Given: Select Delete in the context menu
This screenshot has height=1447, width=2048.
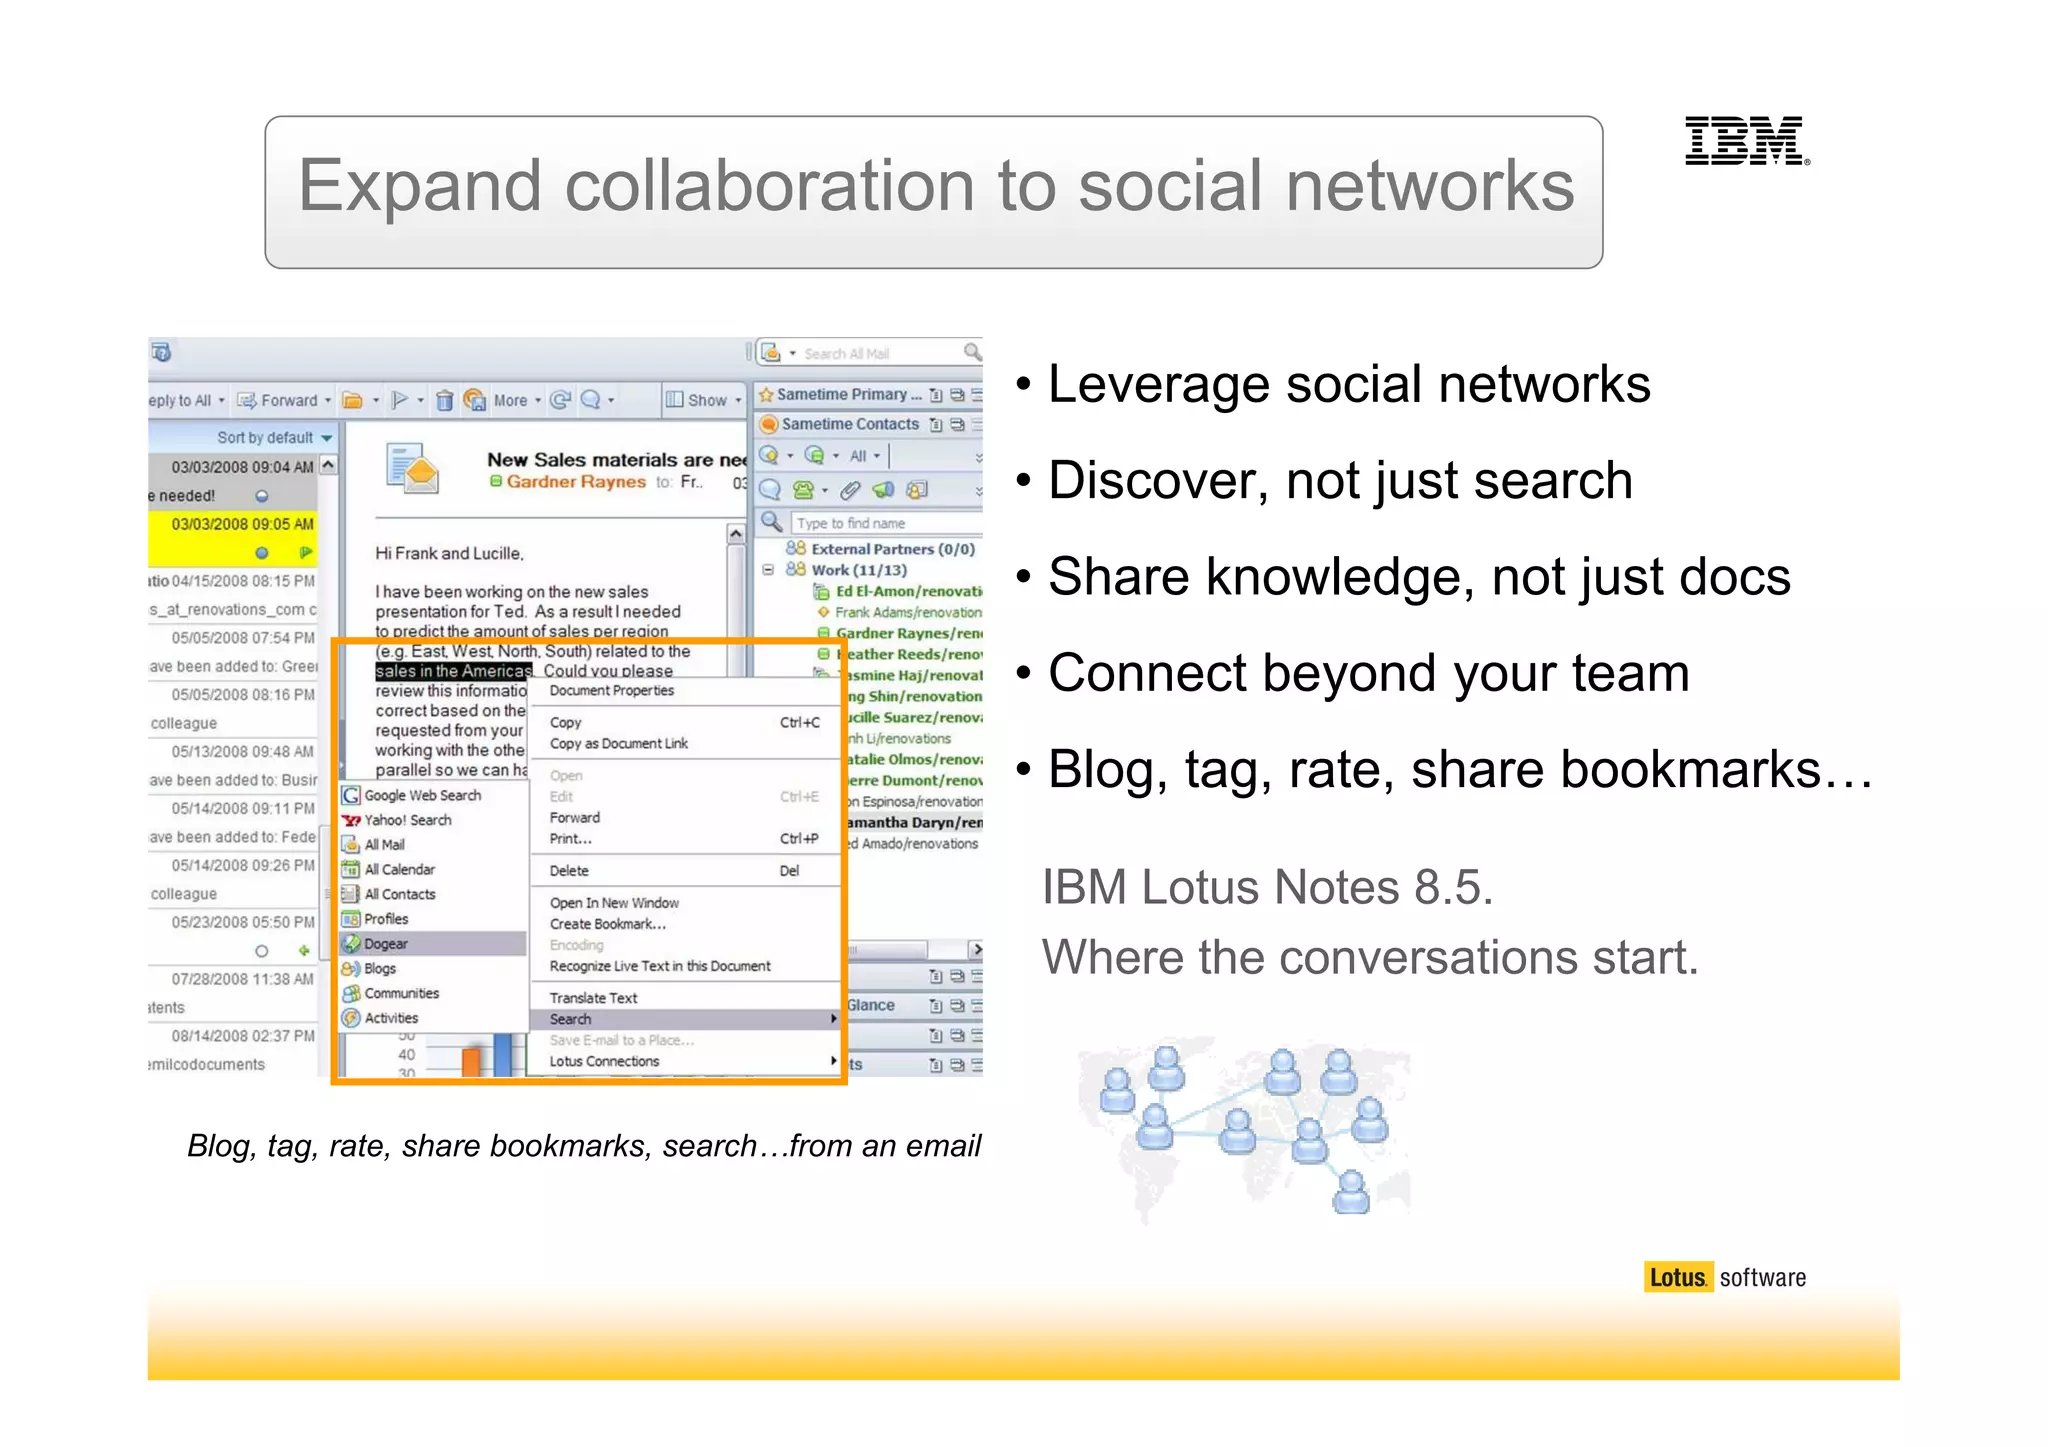Looking at the screenshot, I should (684, 871).
